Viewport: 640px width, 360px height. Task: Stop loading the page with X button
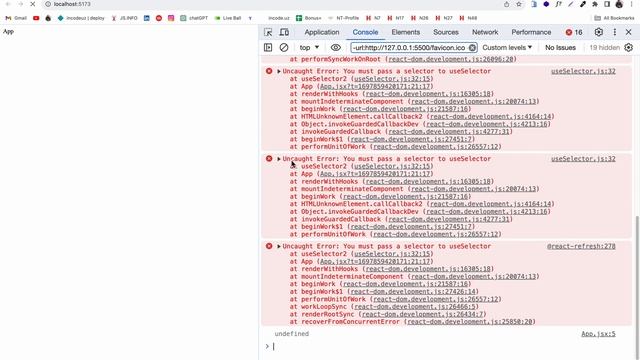(x=33, y=4)
